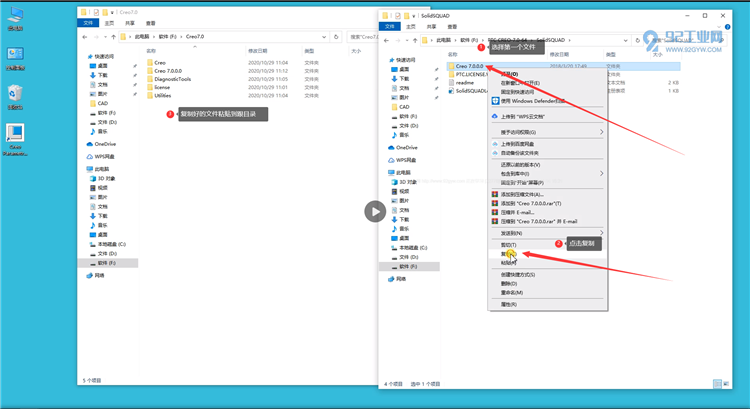Click 此电脑 breadcrumb in Creo7.0 address bar

coord(142,37)
